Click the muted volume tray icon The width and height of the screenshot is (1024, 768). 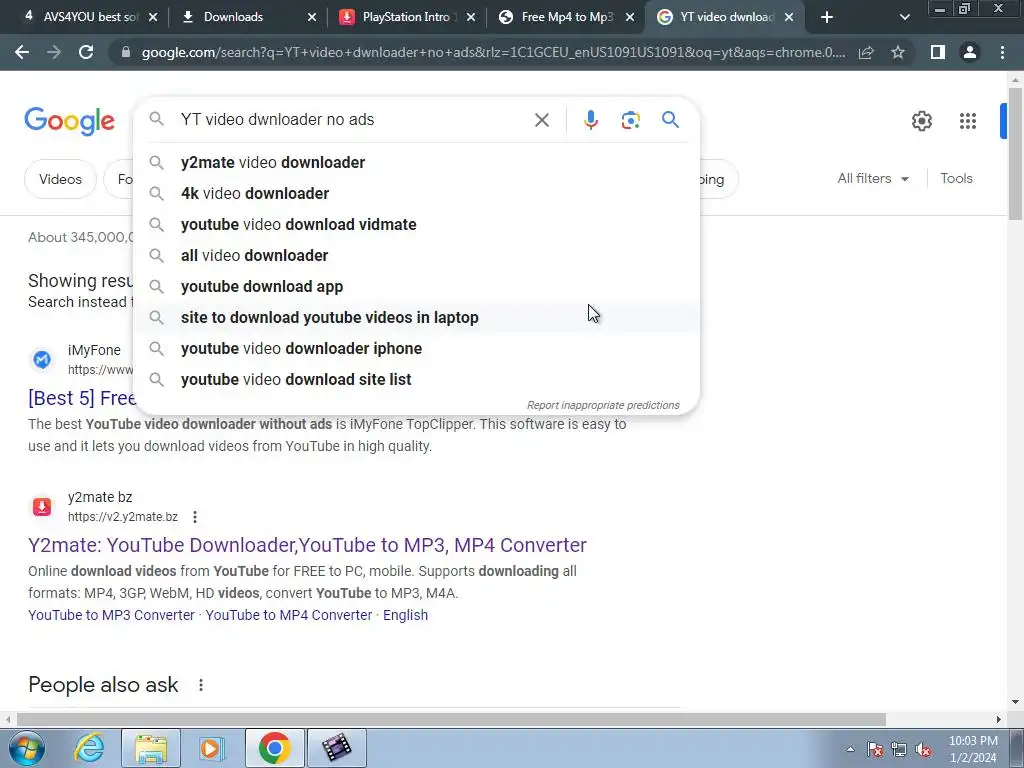click(x=923, y=750)
